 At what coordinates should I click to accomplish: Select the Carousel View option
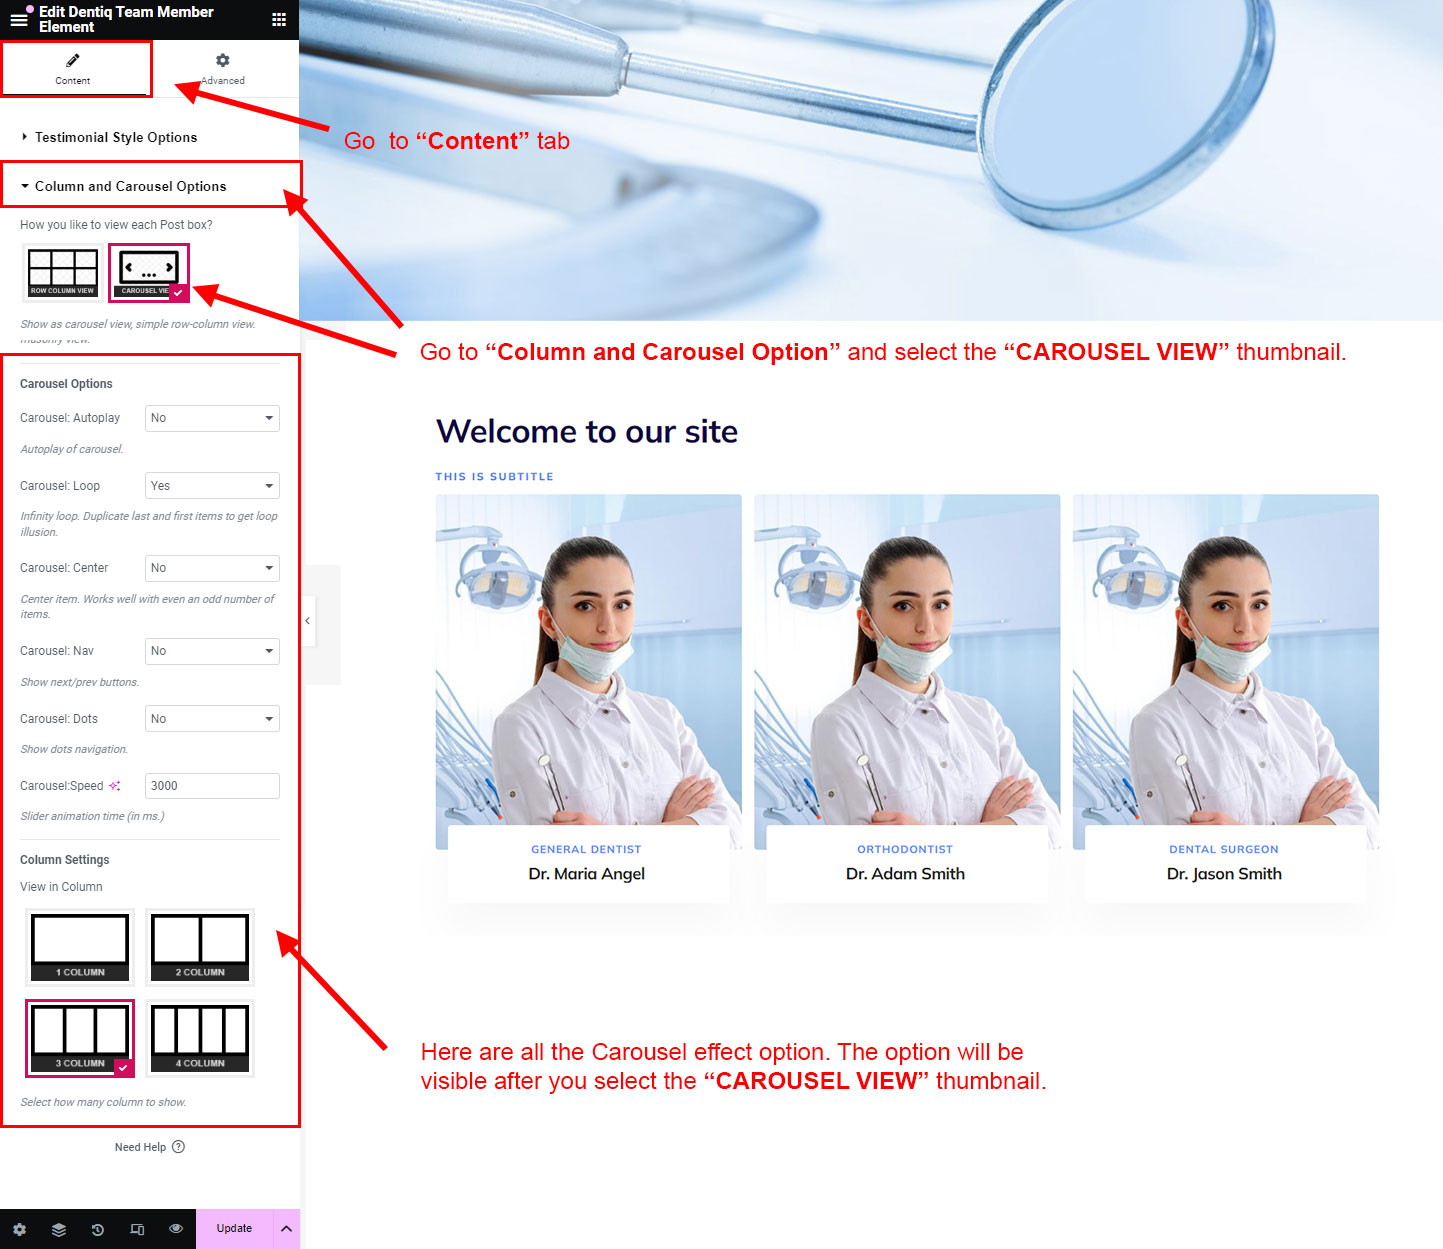(x=148, y=272)
